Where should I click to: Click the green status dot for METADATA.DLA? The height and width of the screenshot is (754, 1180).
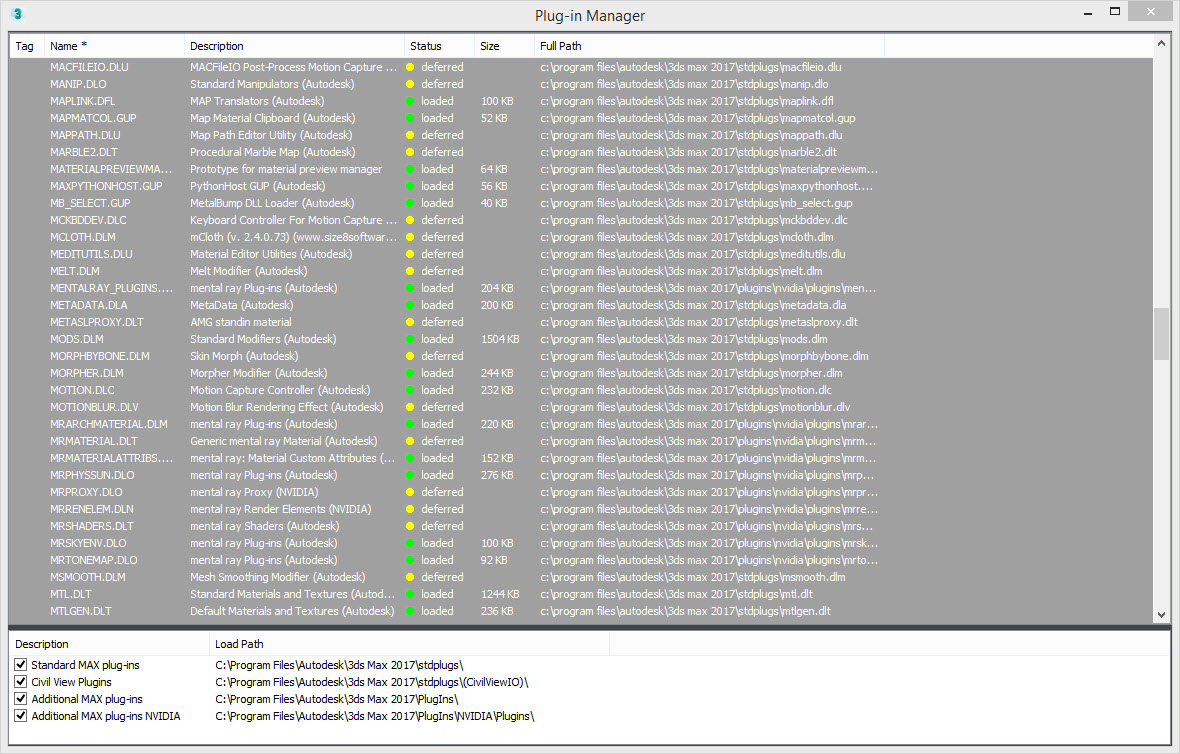coord(410,305)
